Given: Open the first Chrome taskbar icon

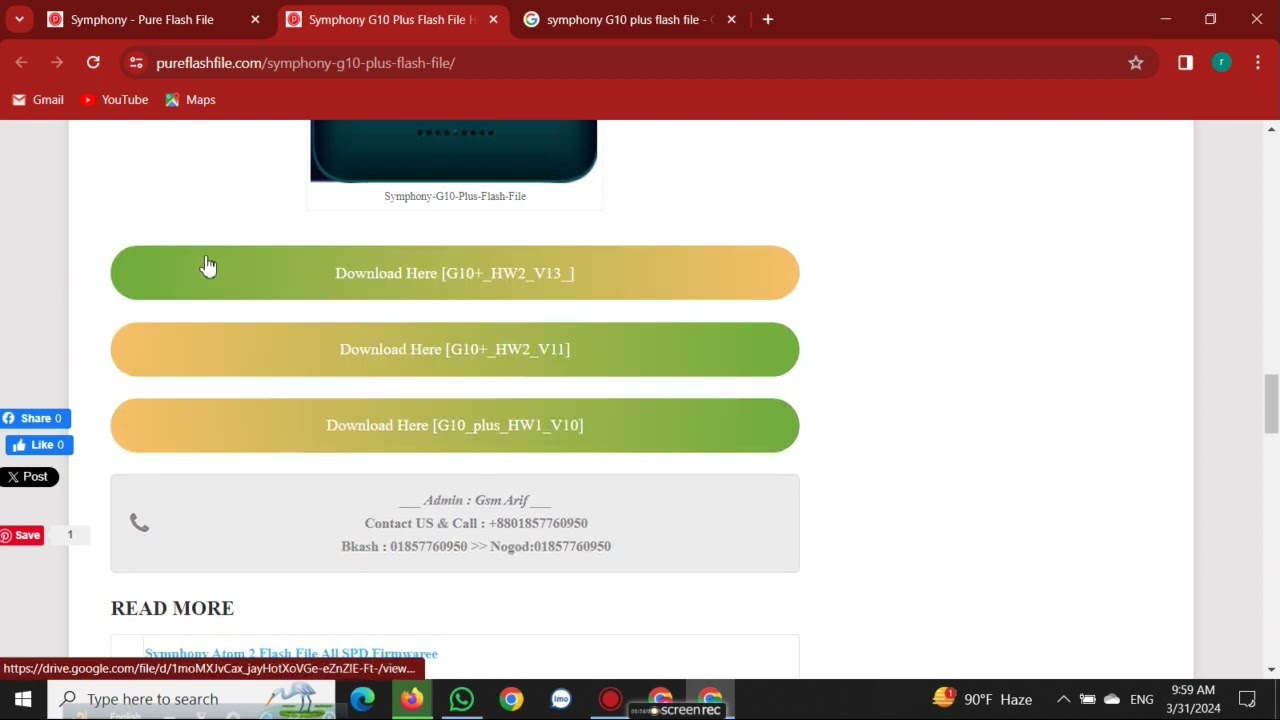Looking at the screenshot, I should [511, 699].
